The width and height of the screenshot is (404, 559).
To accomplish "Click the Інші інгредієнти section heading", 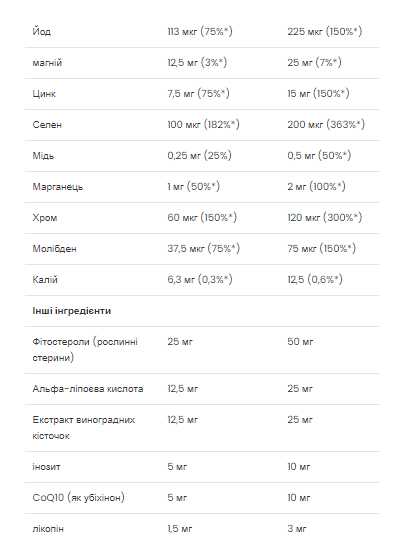I will click(72, 311).
